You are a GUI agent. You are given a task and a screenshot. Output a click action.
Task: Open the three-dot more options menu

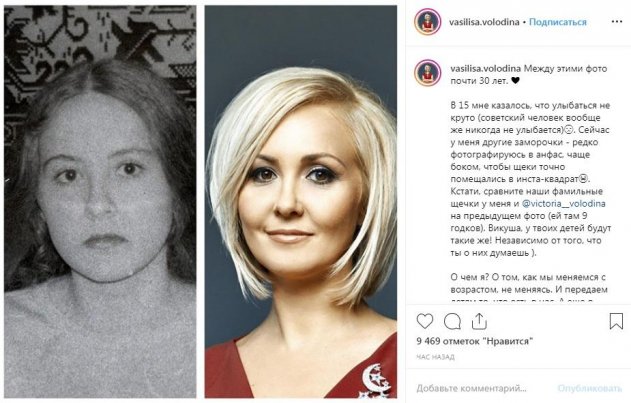click(617, 22)
